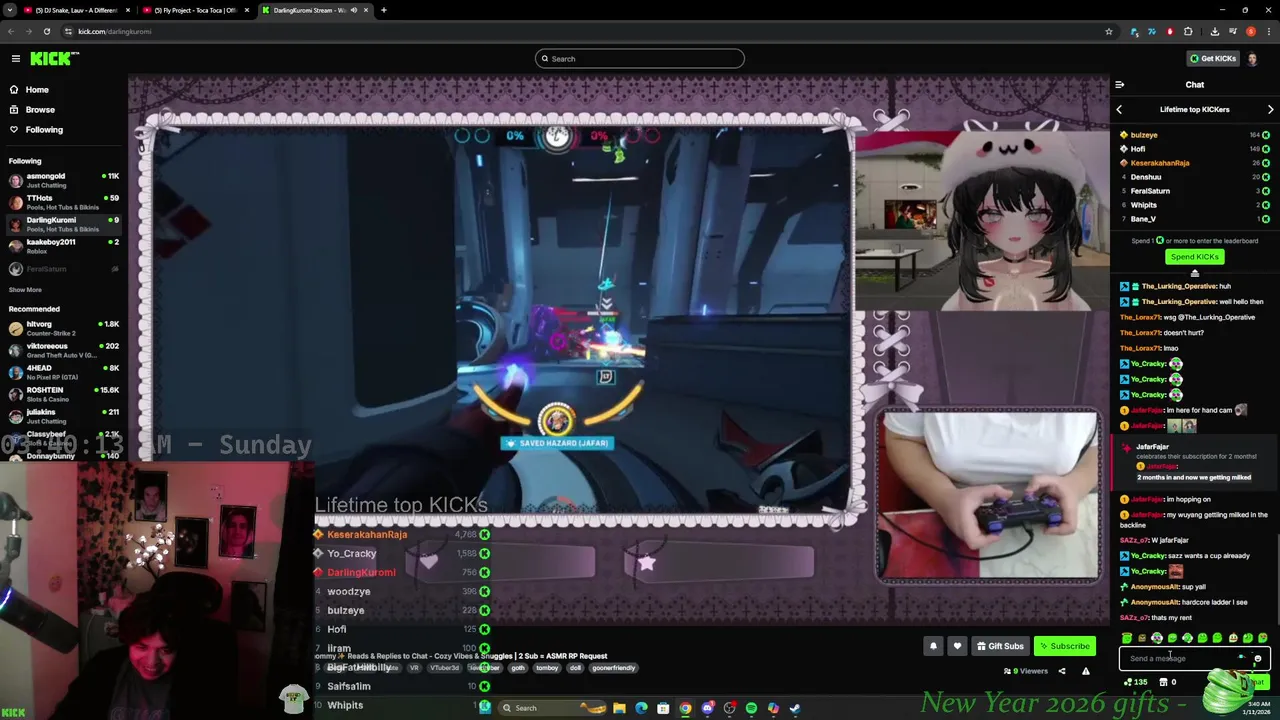The height and width of the screenshot is (720, 1280).
Task: Click bulzeye in leaderboard
Action: pyautogui.click(x=1144, y=135)
